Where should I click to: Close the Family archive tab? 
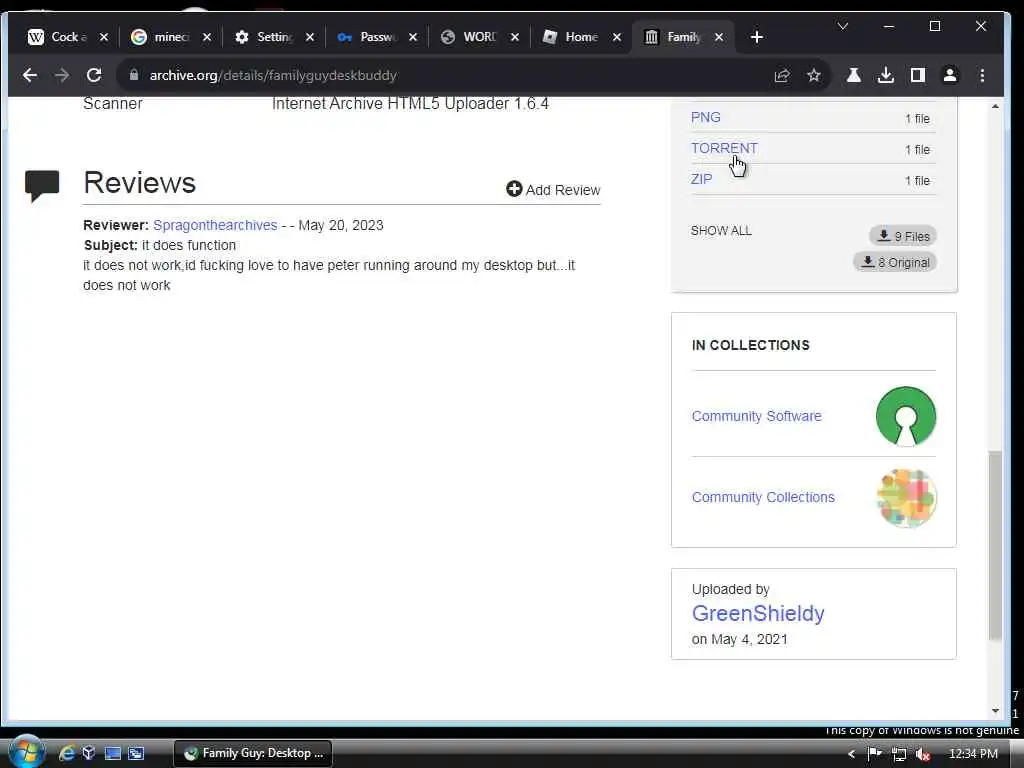point(719,37)
